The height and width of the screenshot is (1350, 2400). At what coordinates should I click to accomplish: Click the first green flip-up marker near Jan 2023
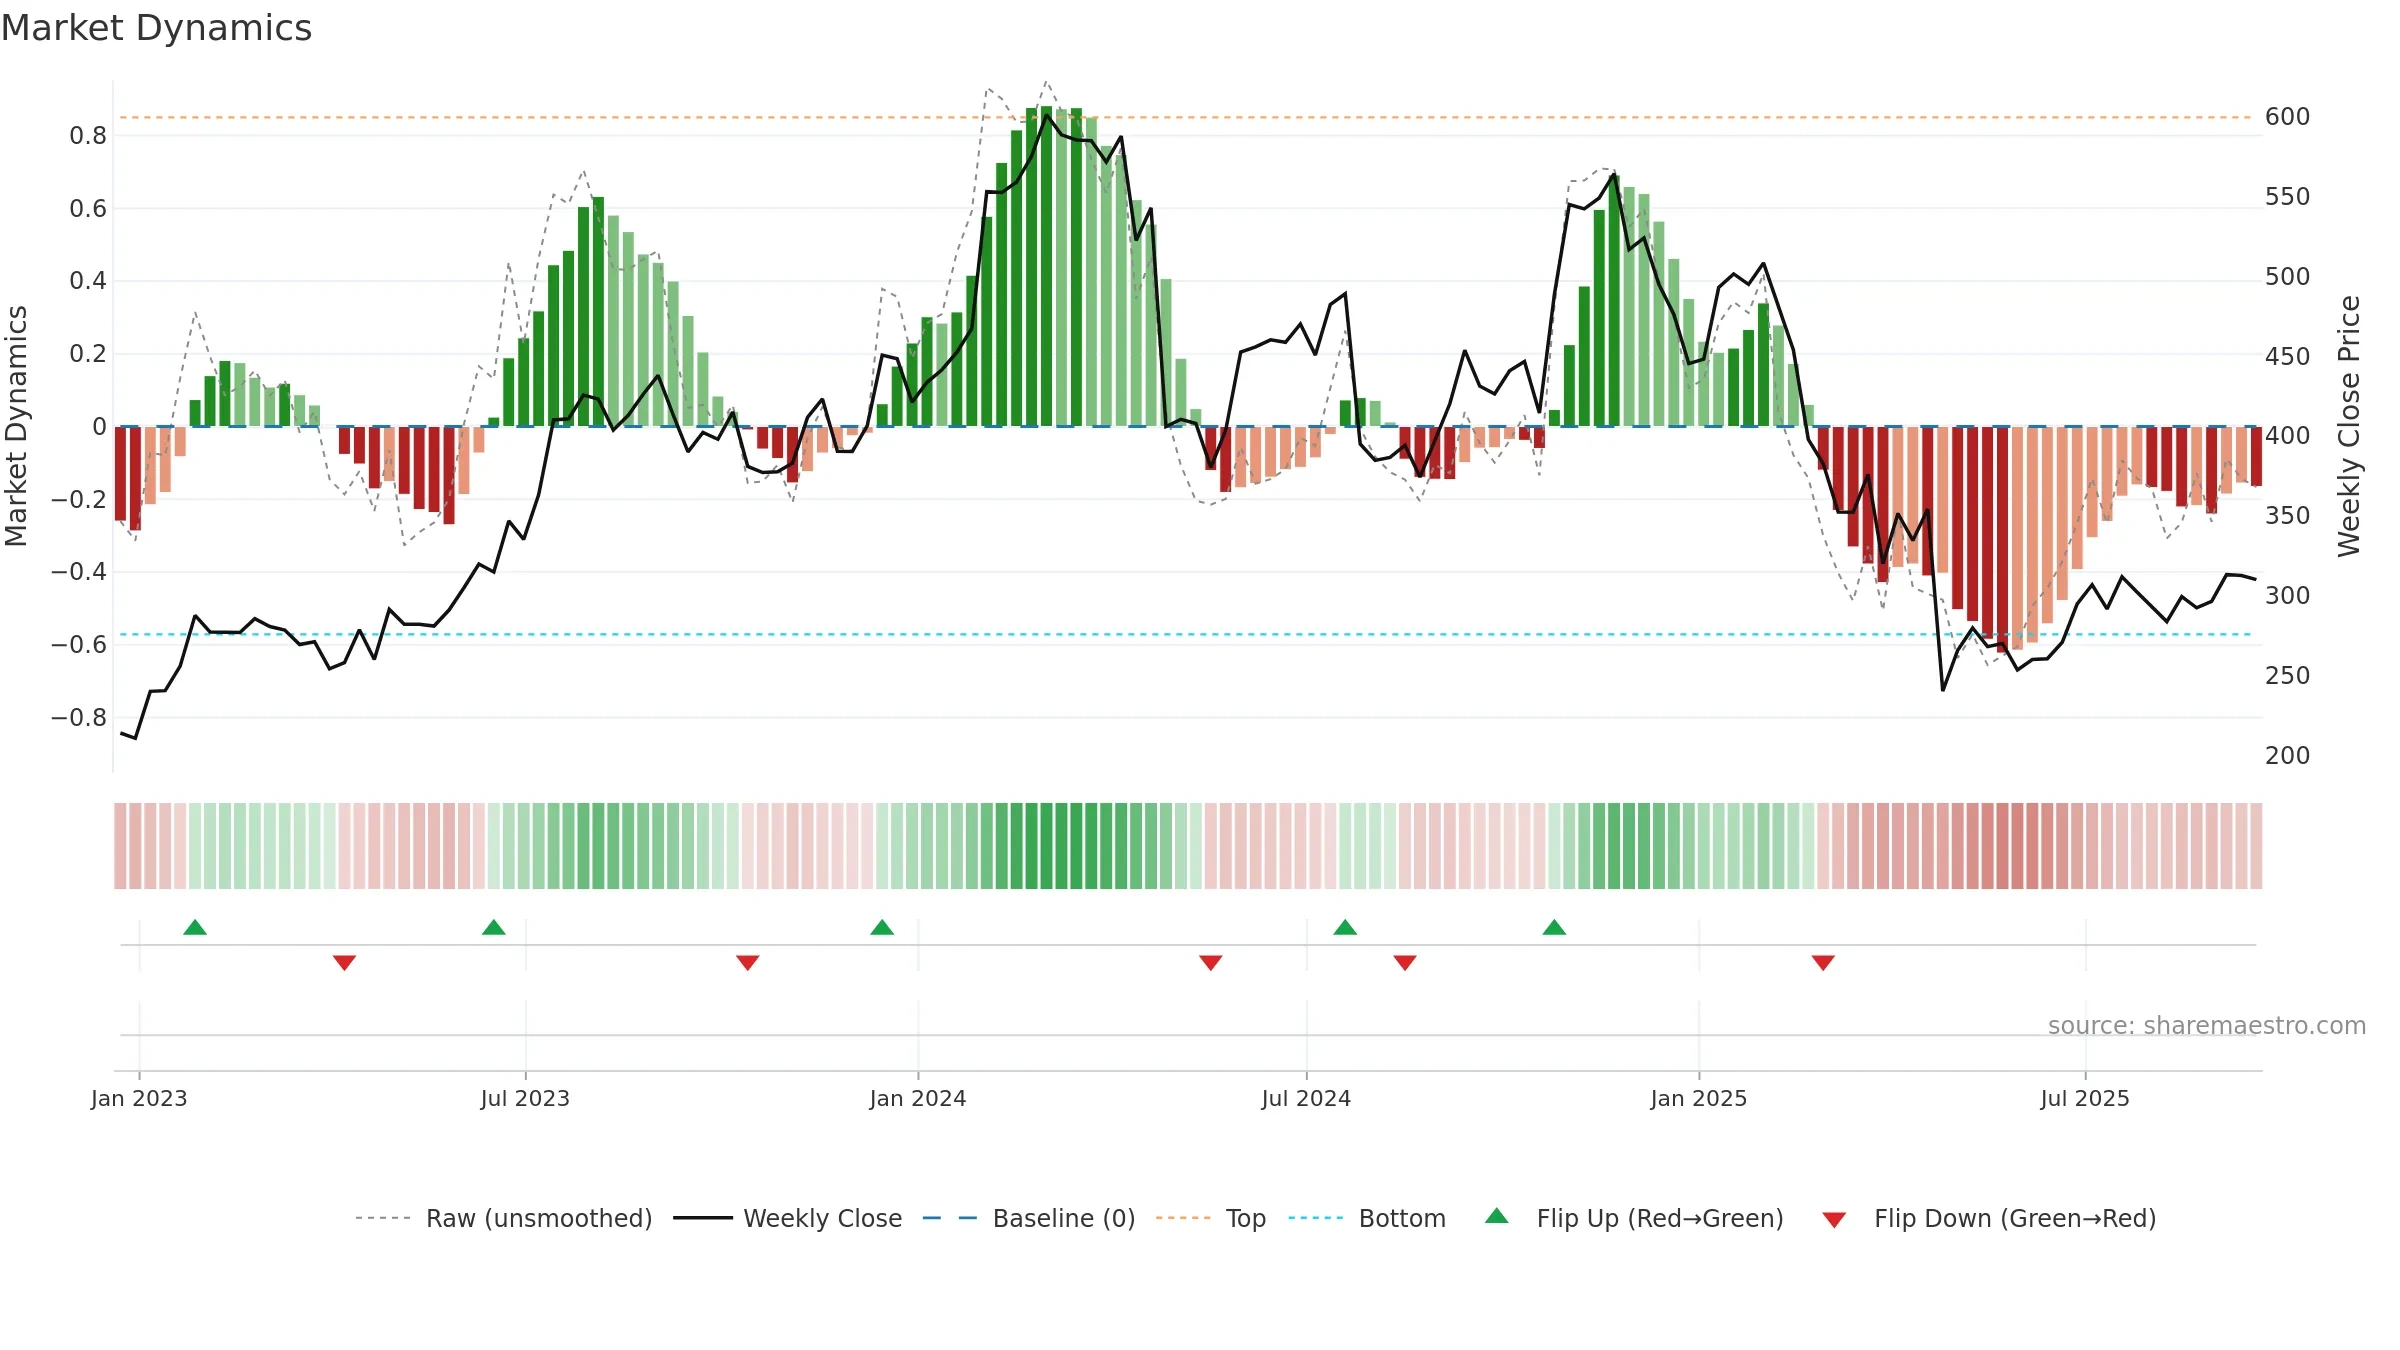tap(195, 927)
